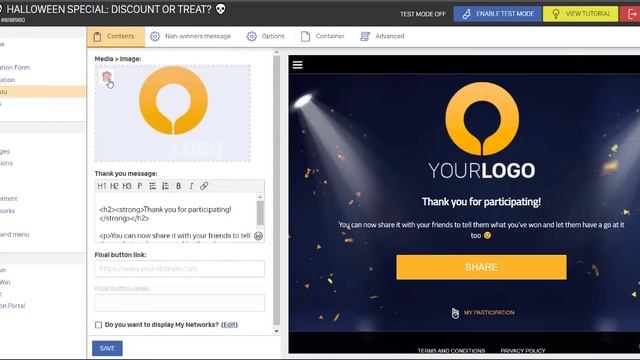Open the Edit link for My Networks
The height and width of the screenshot is (360, 640).
pyautogui.click(x=229, y=325)
